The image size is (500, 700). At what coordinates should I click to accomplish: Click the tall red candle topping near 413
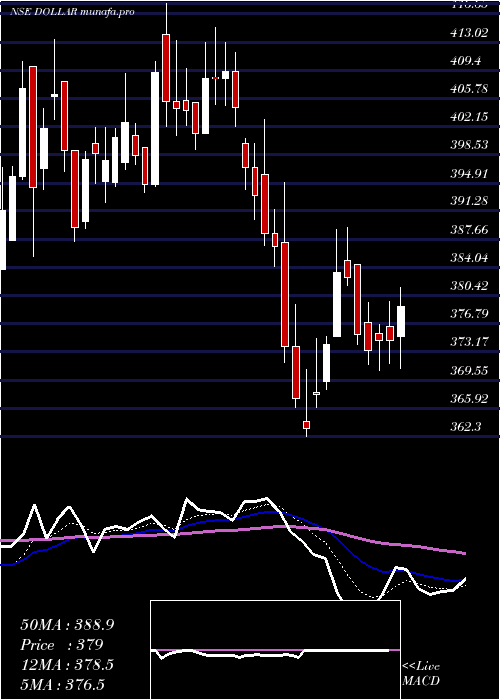click(x=166, y=68)
